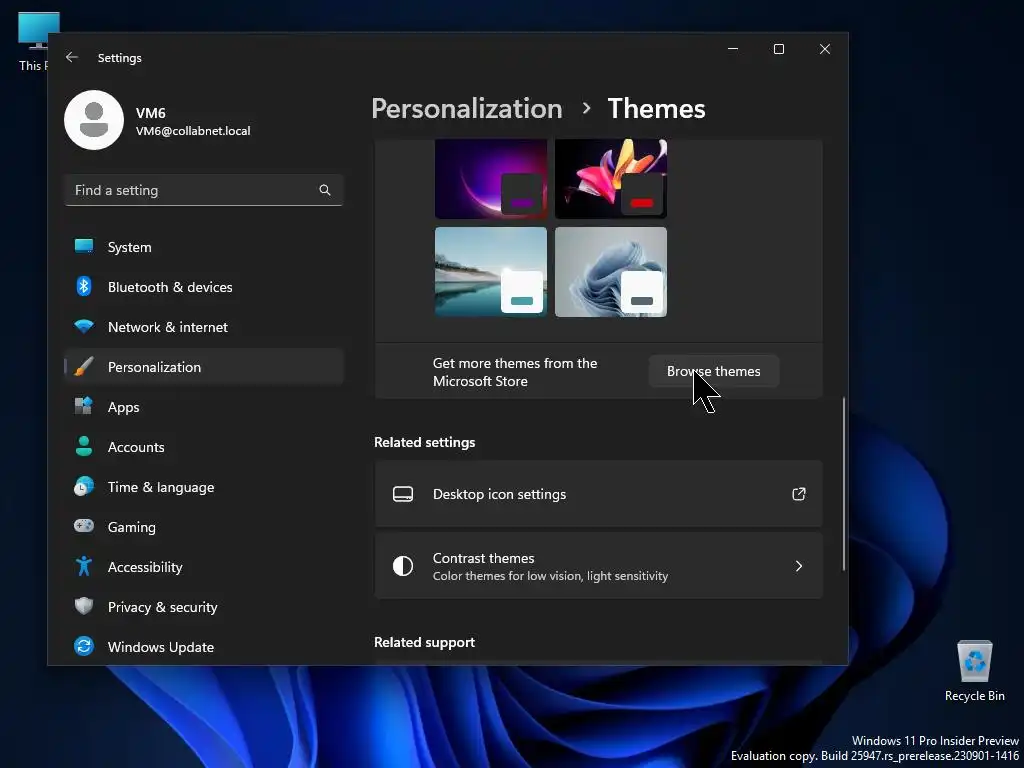This screenshot has height=768, width=1024.
Task: Select the colorful flower theme thumbnail
Action: click(x=611, y=178)
